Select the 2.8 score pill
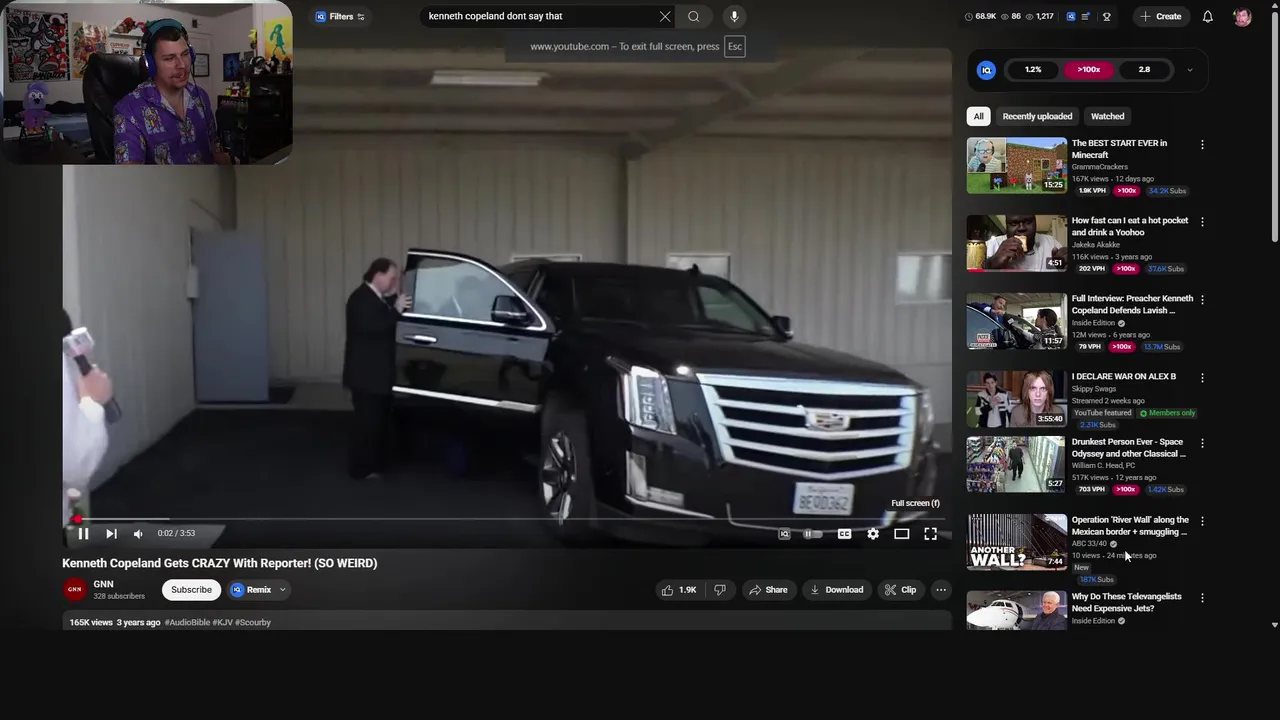The height and width of the screenshot is (720, 1280). tap(1144, 70)
